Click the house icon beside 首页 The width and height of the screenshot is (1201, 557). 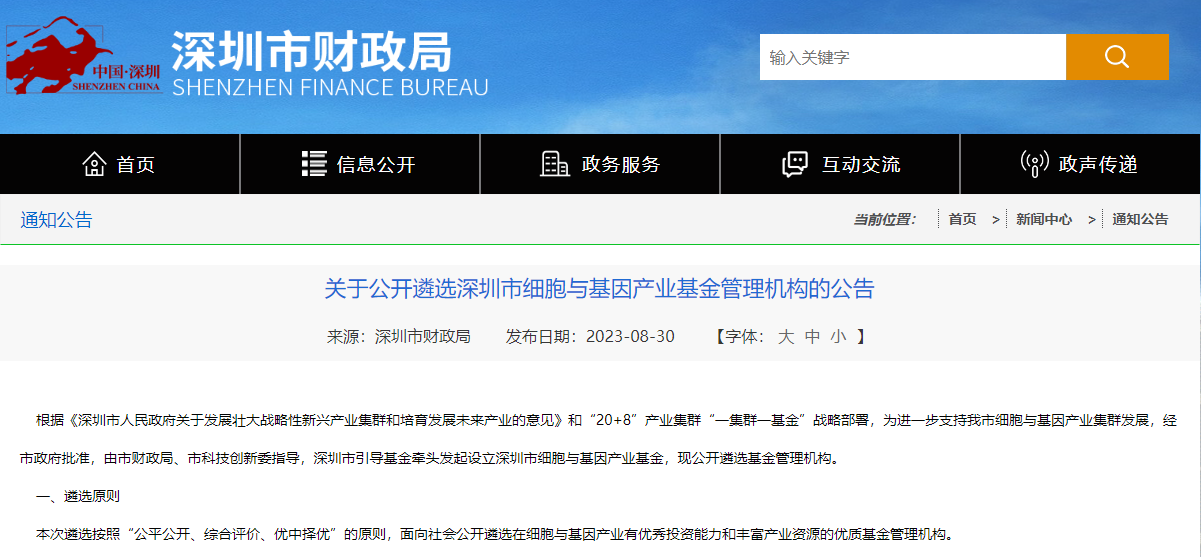tap(94, 164)
